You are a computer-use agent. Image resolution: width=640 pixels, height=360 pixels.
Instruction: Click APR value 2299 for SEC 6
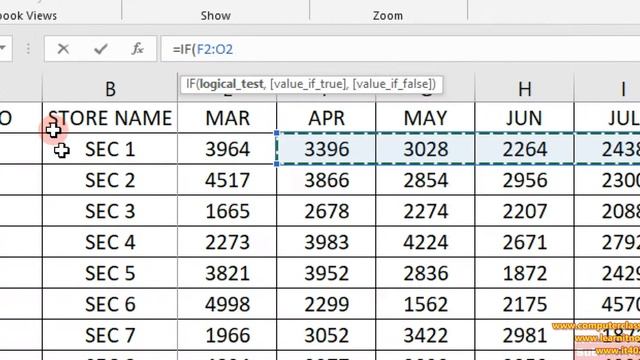pos(327,304)
